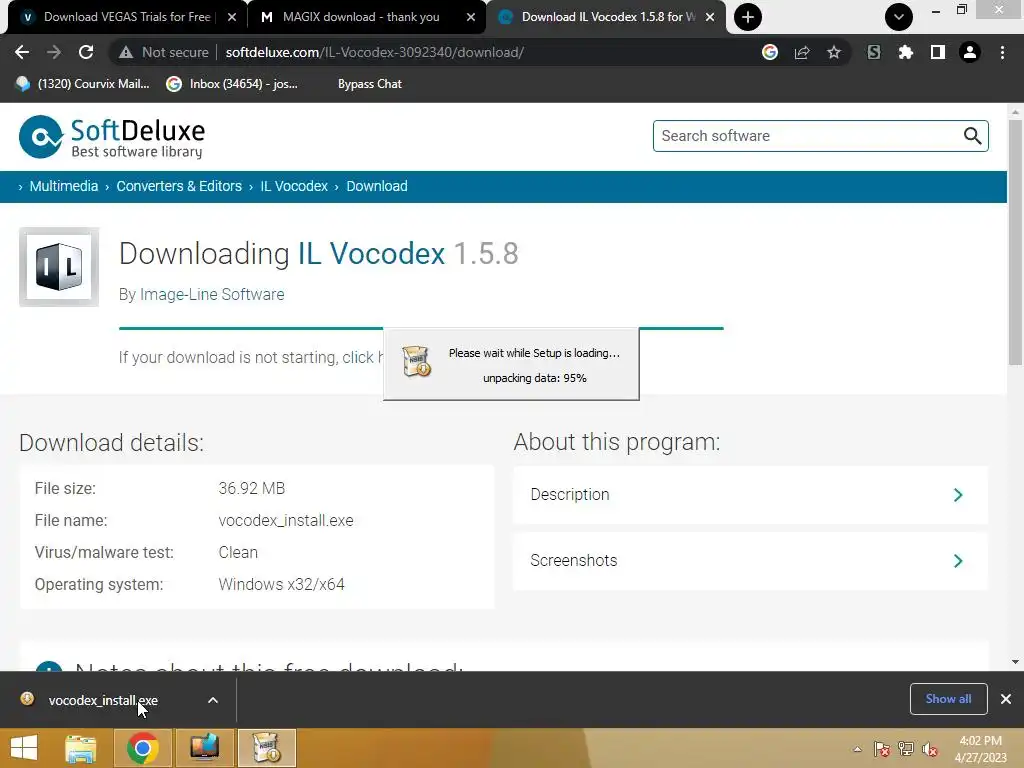Reload the current page
This screenshot has width=1024, height=768.
[x=86, y=52]
